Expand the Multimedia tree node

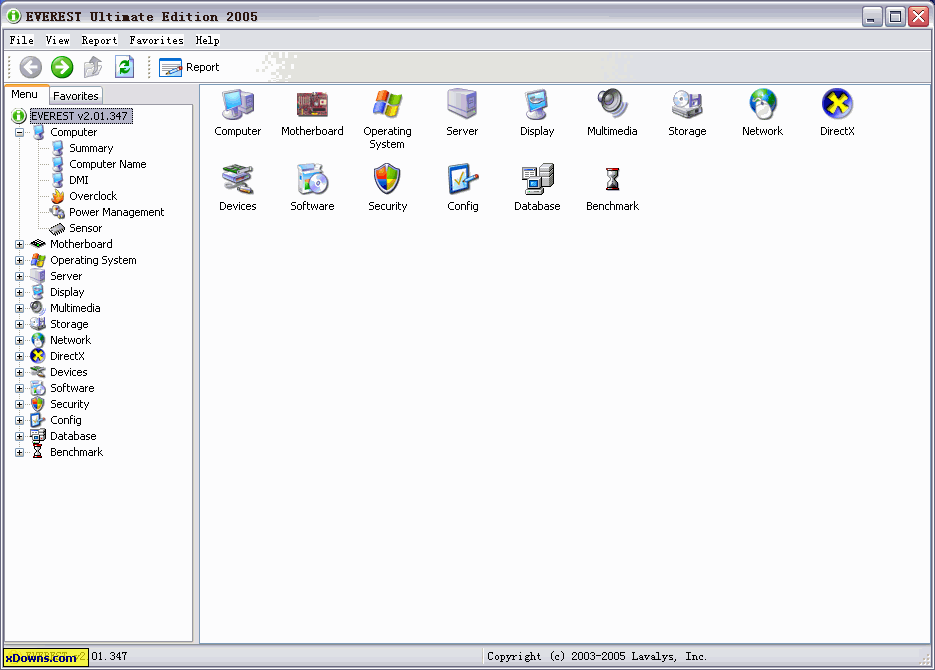tap(20, 309)
